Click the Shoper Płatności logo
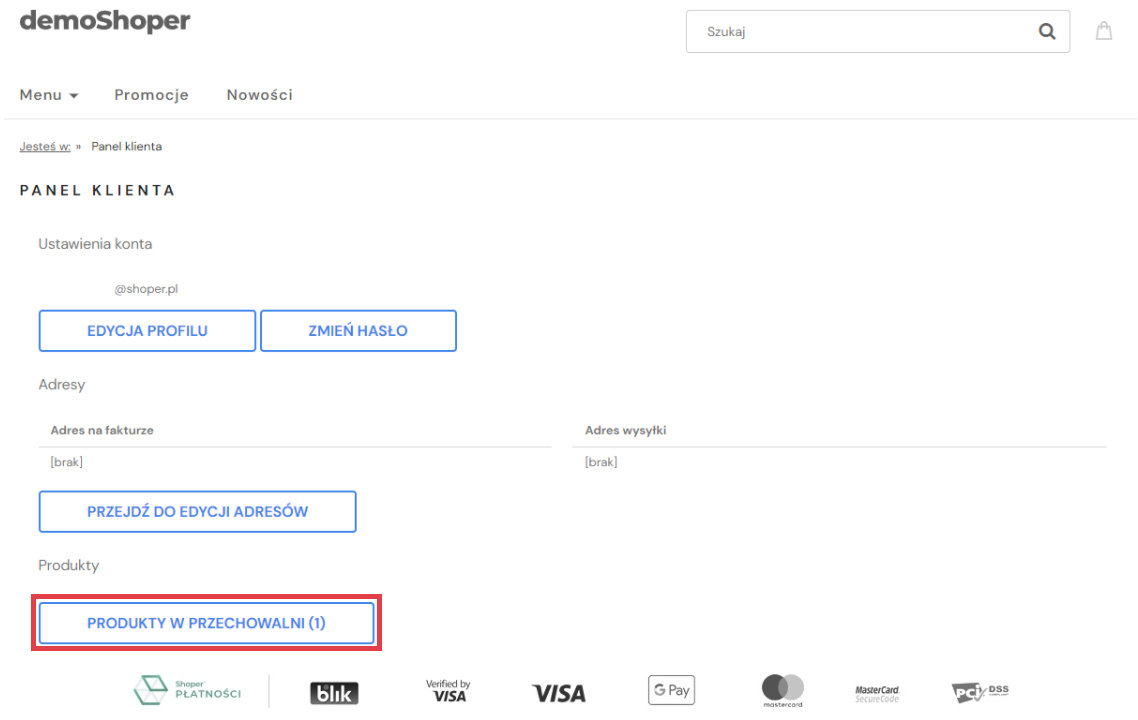This screenshot has height=720, width=1138. point(188,690)
